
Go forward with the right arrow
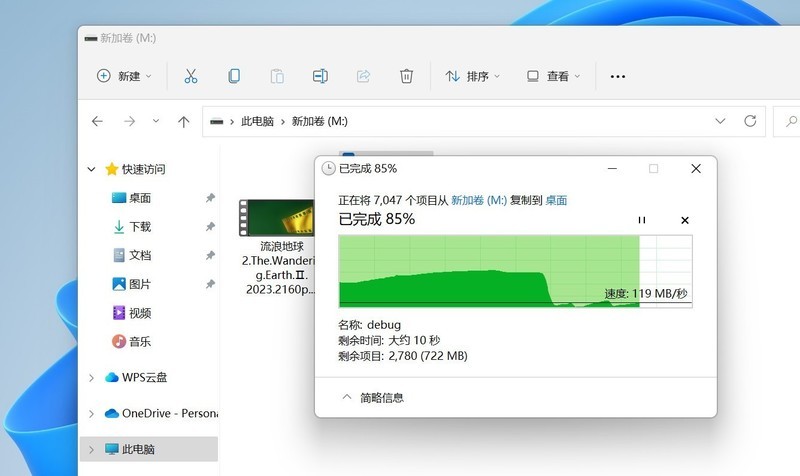pos(130,121)
